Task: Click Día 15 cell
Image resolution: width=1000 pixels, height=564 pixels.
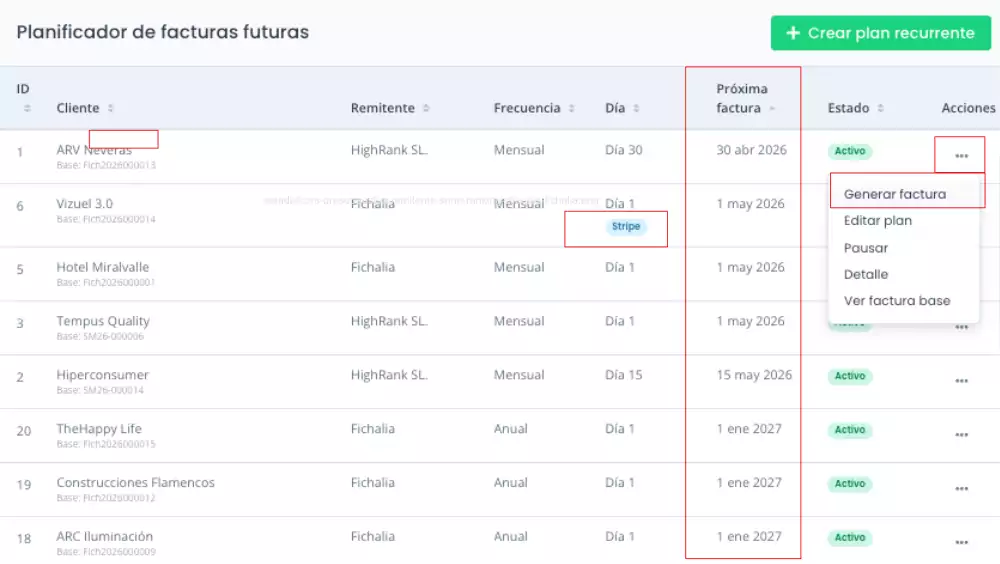Action: pos(624,375)
